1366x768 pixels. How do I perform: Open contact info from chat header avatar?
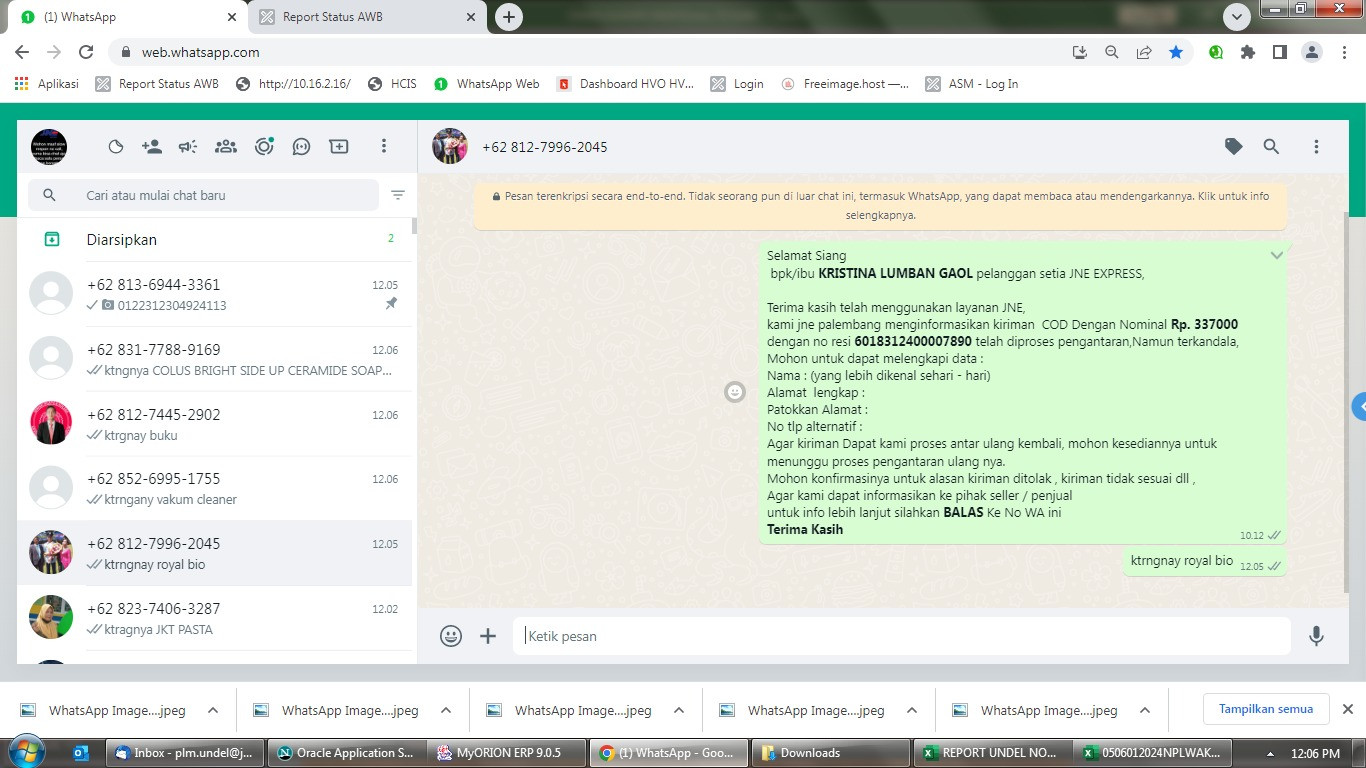pos(450,146)
